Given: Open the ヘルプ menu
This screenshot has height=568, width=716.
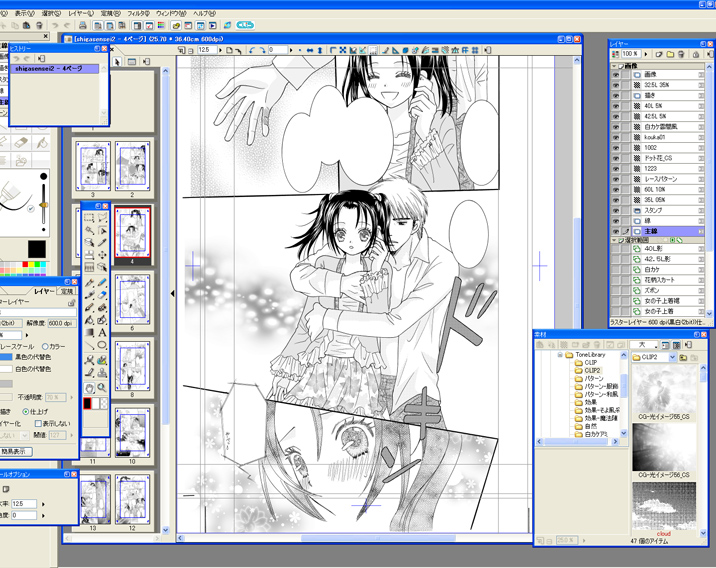Looking at the screenshot, I should click(204, 14).
